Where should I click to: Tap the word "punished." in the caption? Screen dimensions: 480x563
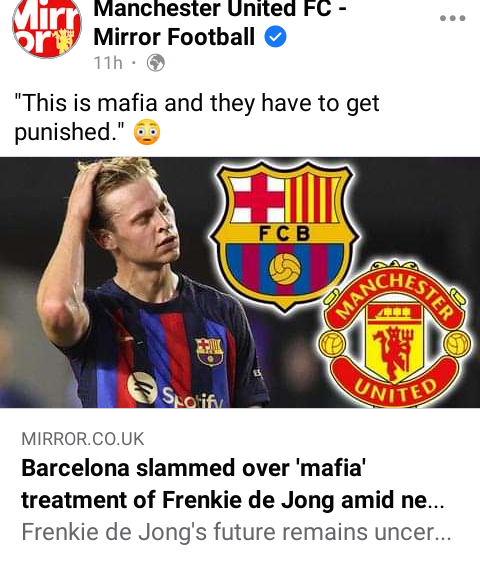point(69,132)
